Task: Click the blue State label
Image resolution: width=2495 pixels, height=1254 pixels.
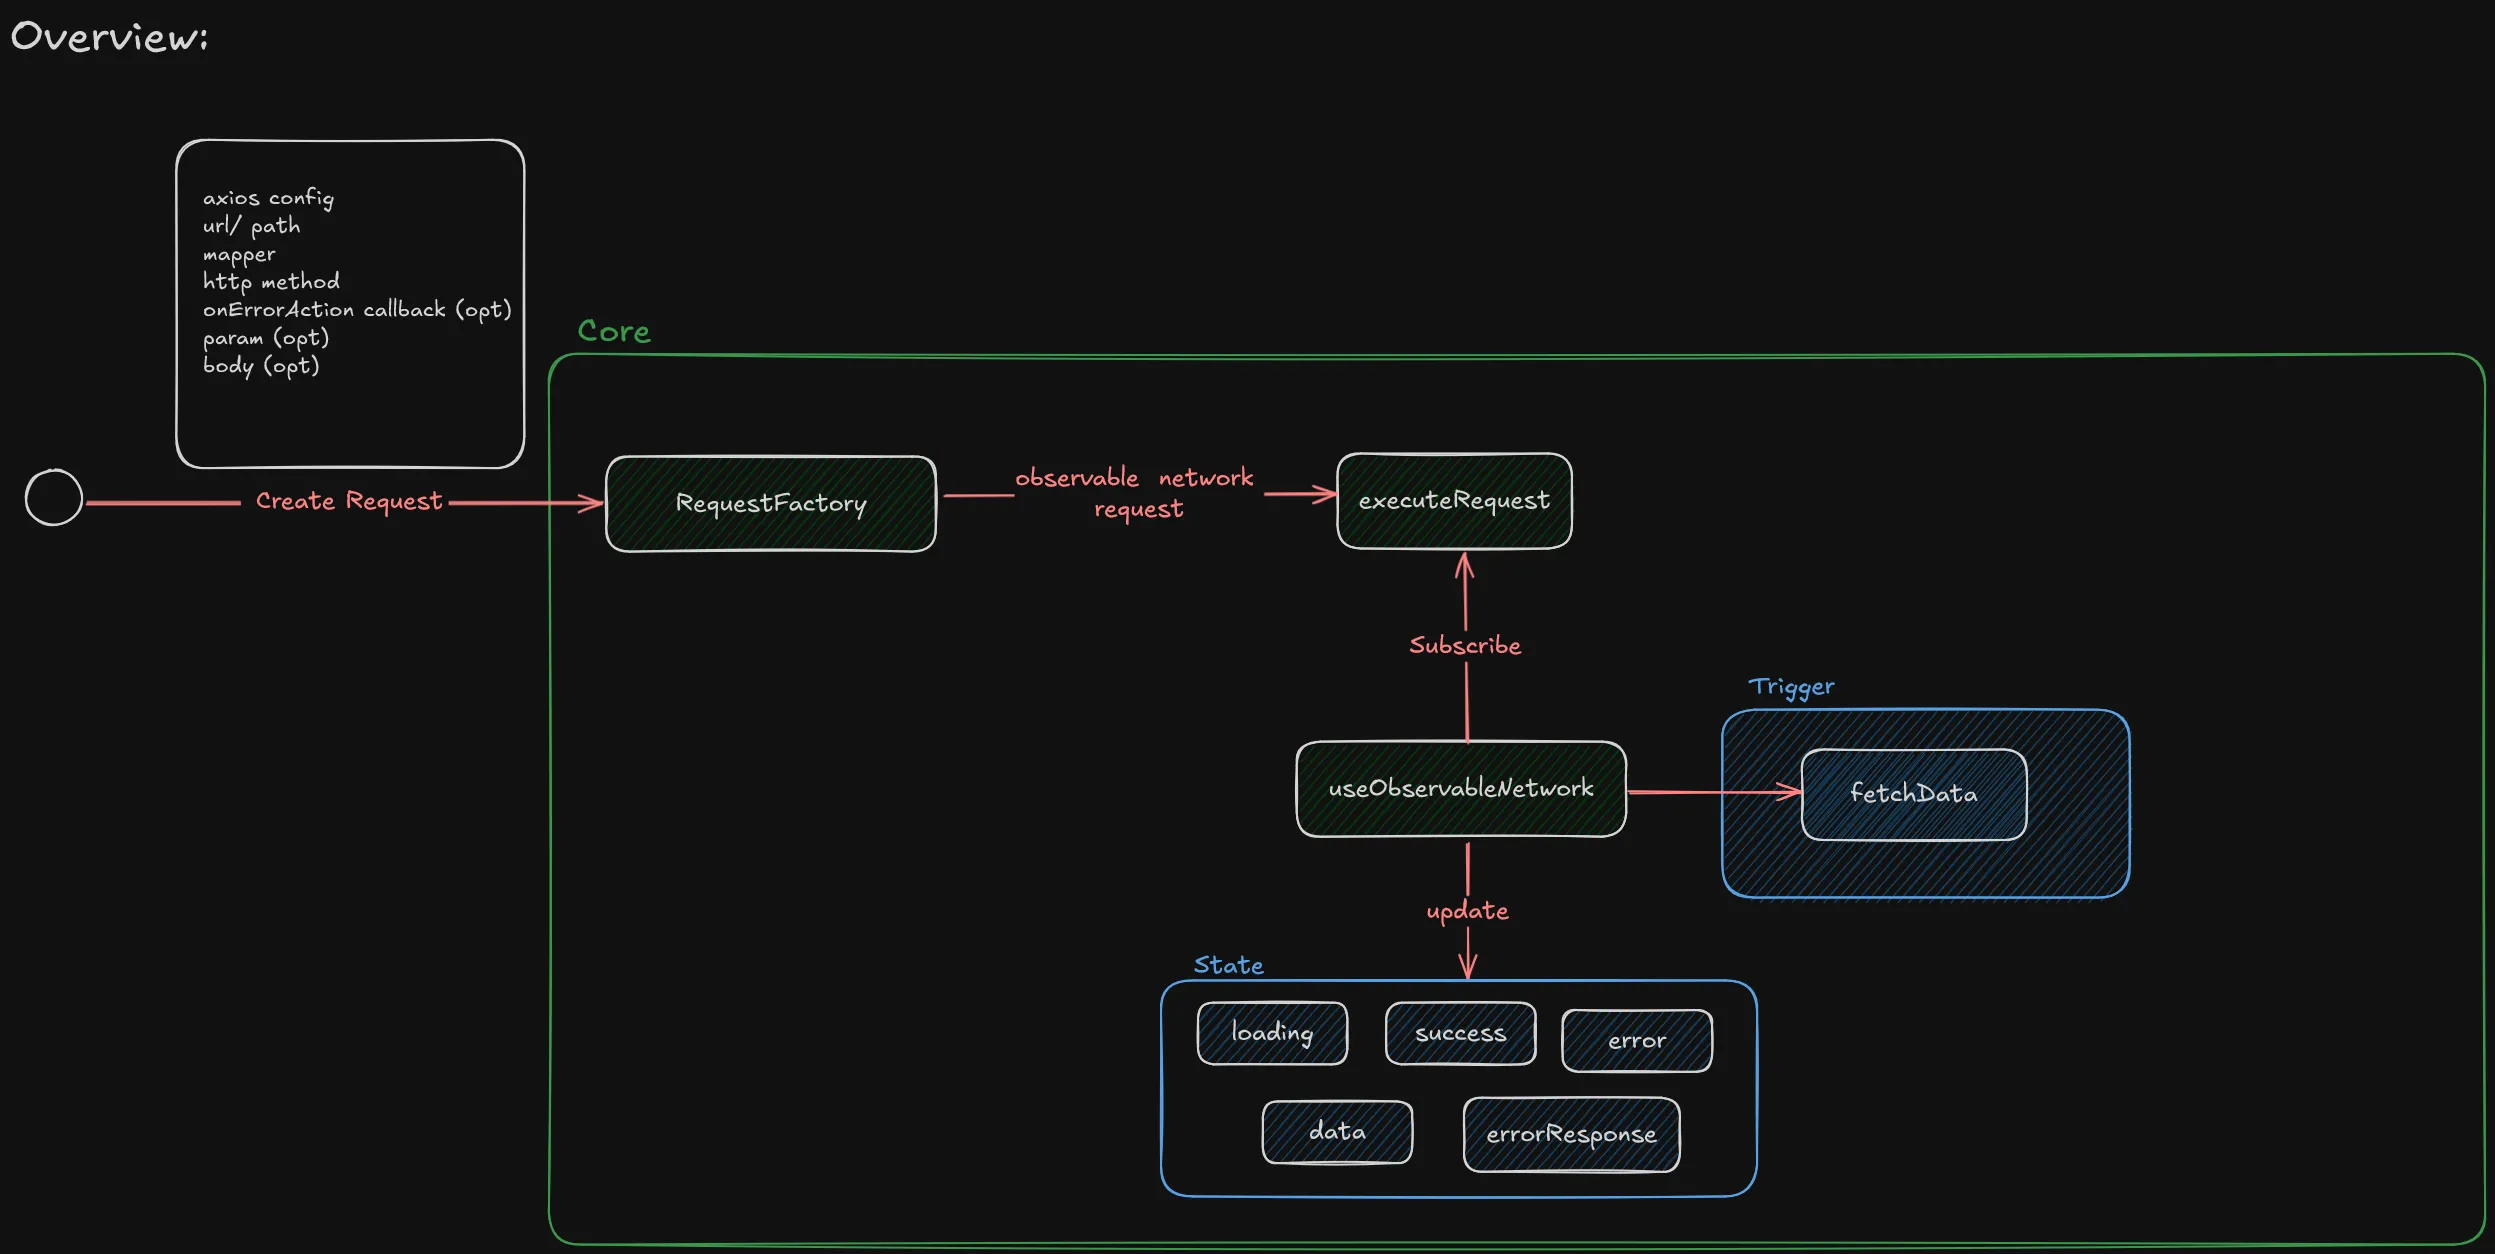Action: tap(1228, 965)
